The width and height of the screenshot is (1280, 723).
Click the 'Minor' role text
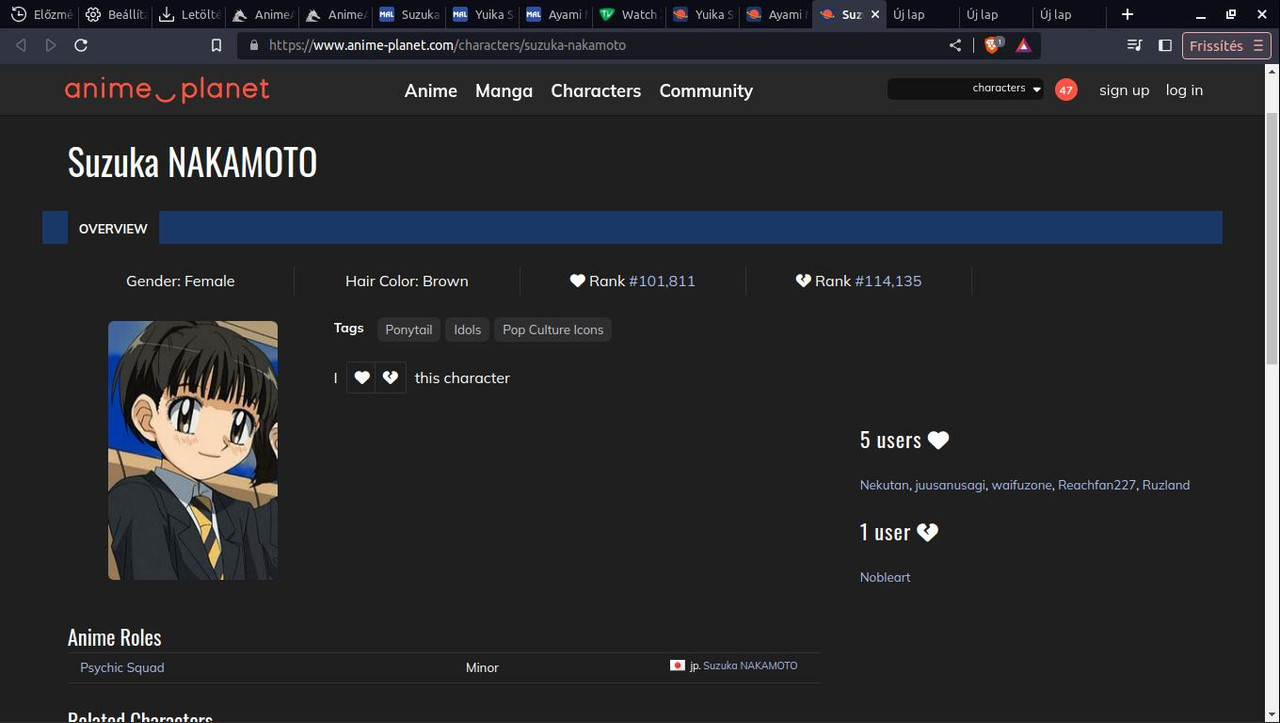(x=482, y=667)
